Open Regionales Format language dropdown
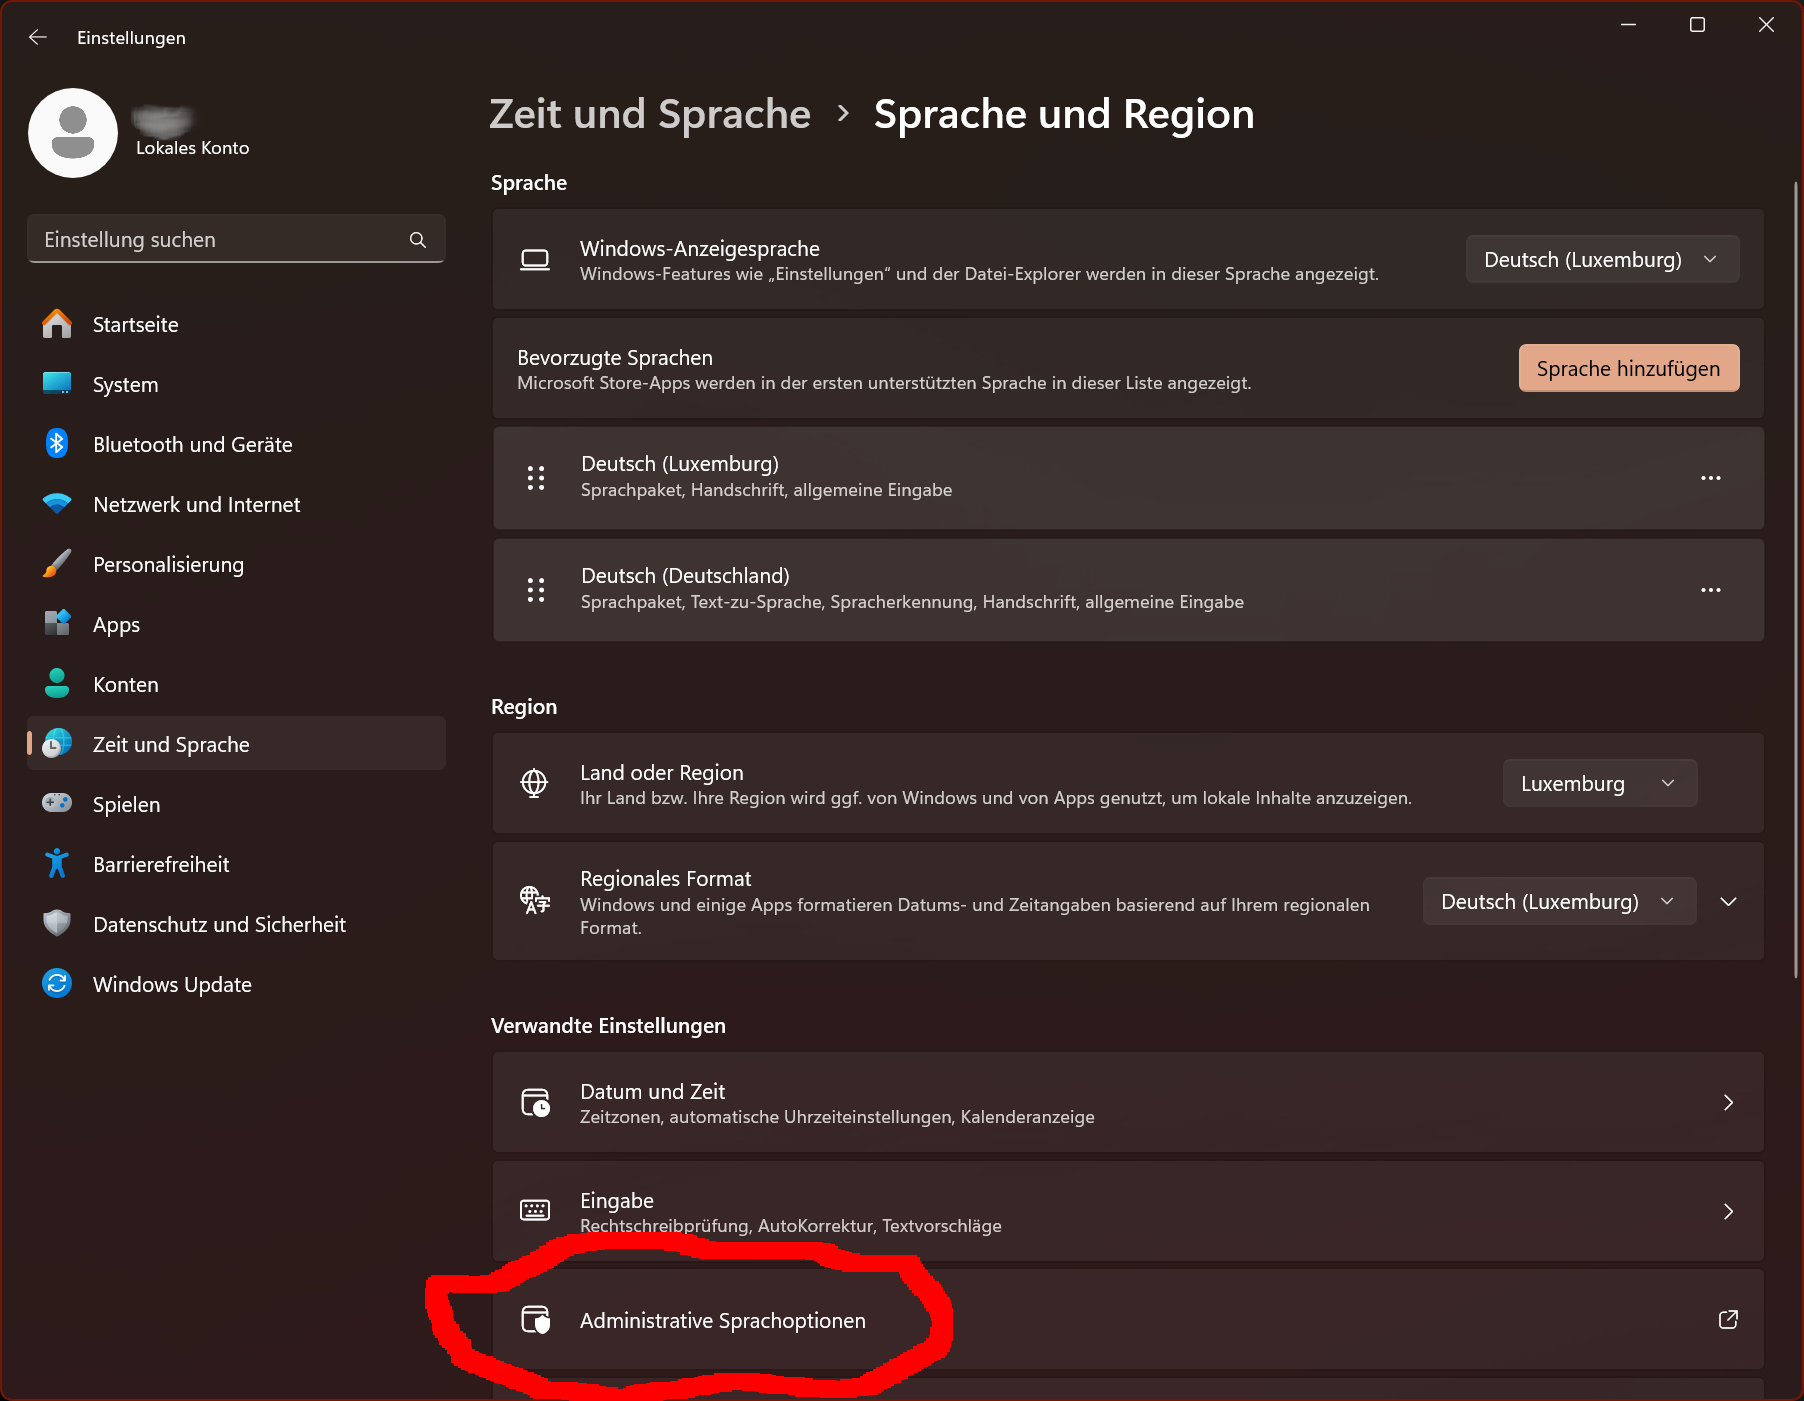The width and height of the screenshot is (1804, 1401). 1558,902
